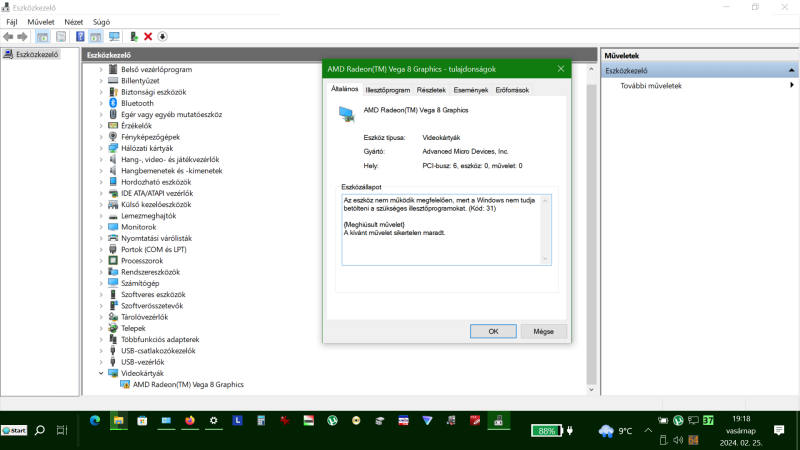Click the Forward arrow in toolbar

(22, 37)
